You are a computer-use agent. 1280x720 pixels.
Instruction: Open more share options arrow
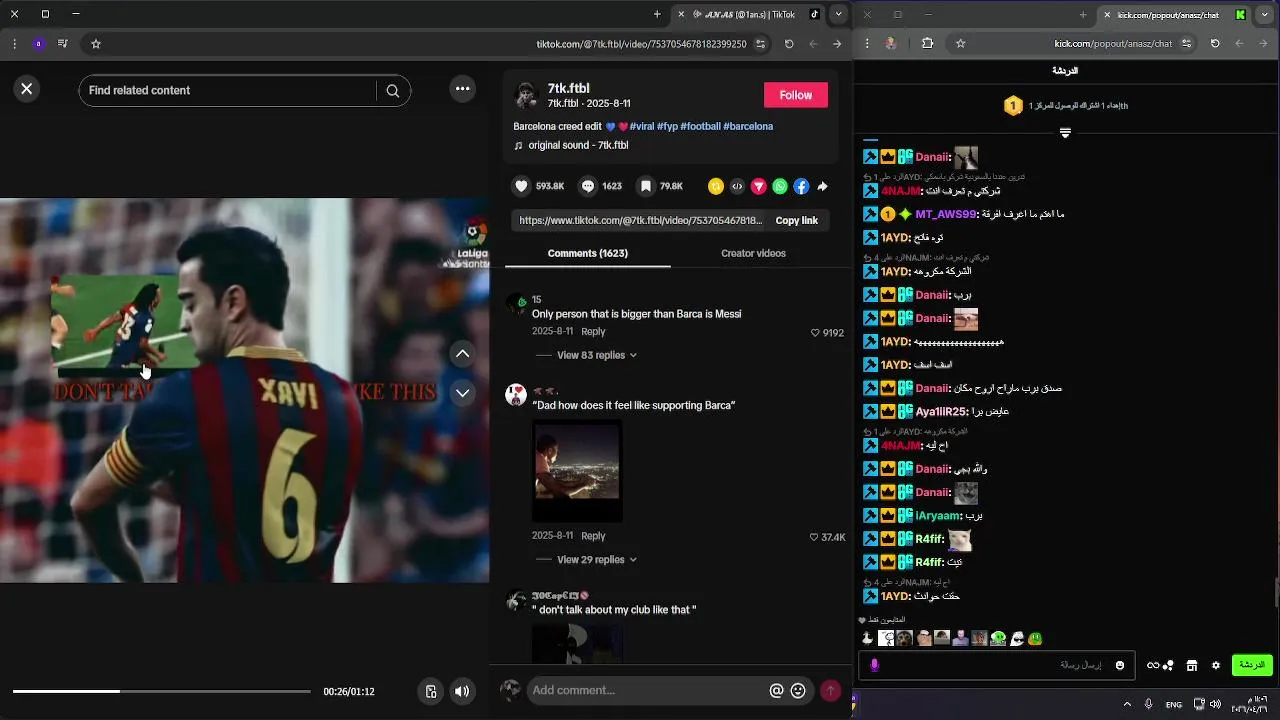pyautogui.click(x=822, y=186)
